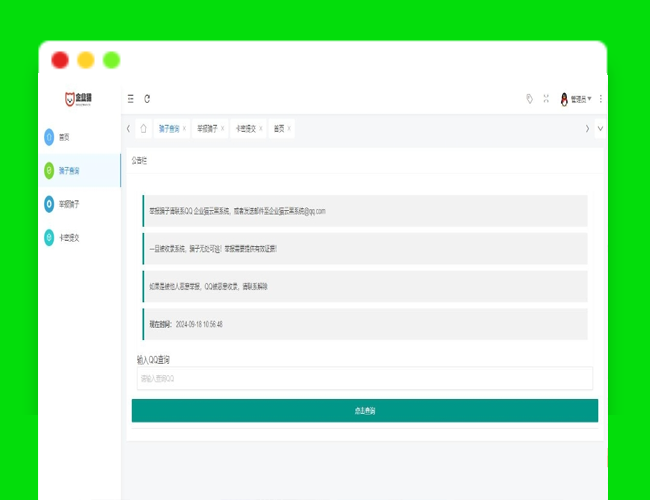Viewport: 650px width, 500px height.
Task: Click the penguin avatar icon
Action: 564,99
